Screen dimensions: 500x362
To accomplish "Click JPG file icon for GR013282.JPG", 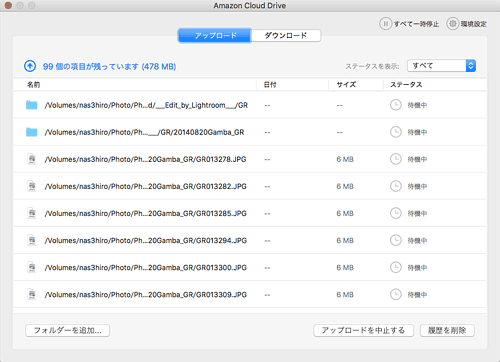I will pos(32,186).
